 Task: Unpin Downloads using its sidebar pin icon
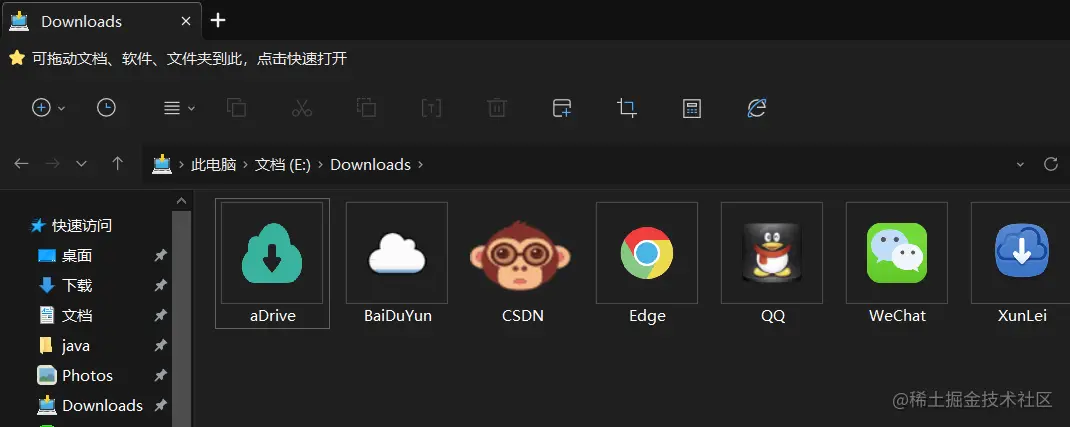(x=160, y=405)
